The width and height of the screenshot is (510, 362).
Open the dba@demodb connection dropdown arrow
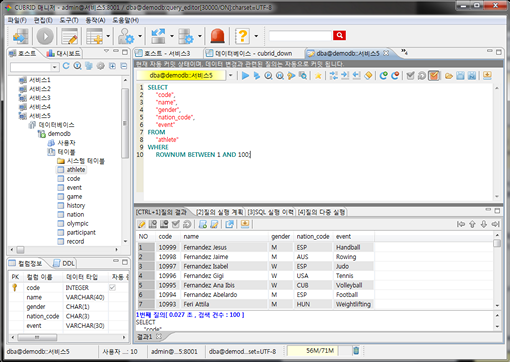pos(230,76)
